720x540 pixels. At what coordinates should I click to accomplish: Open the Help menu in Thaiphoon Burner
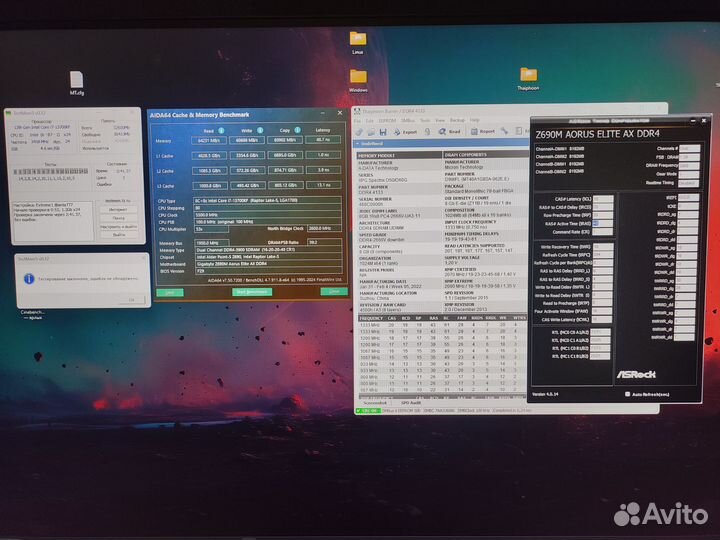point(474,120)
